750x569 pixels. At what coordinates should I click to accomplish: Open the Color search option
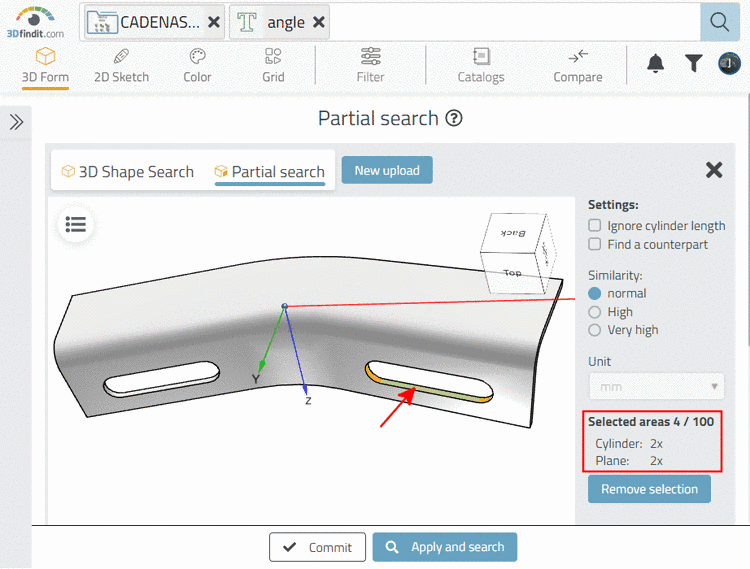click(197, 66)
